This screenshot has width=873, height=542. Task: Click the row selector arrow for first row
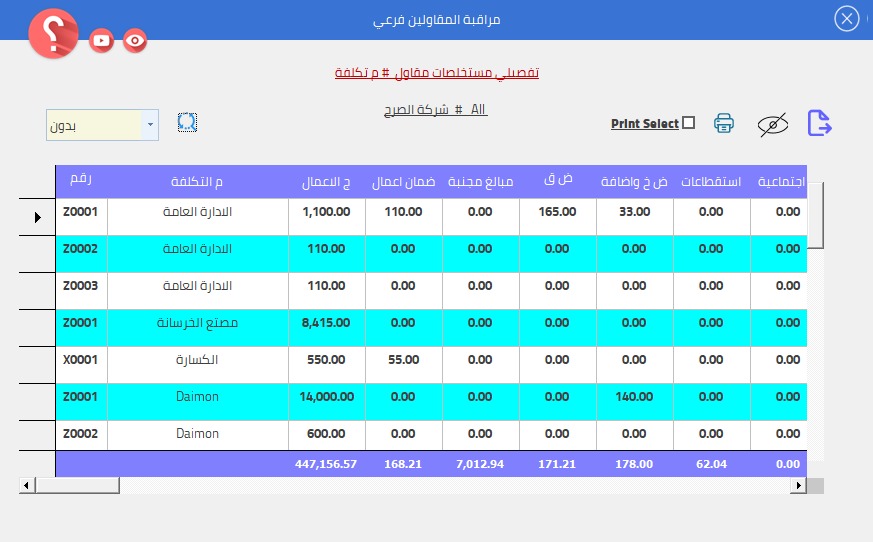37,216
